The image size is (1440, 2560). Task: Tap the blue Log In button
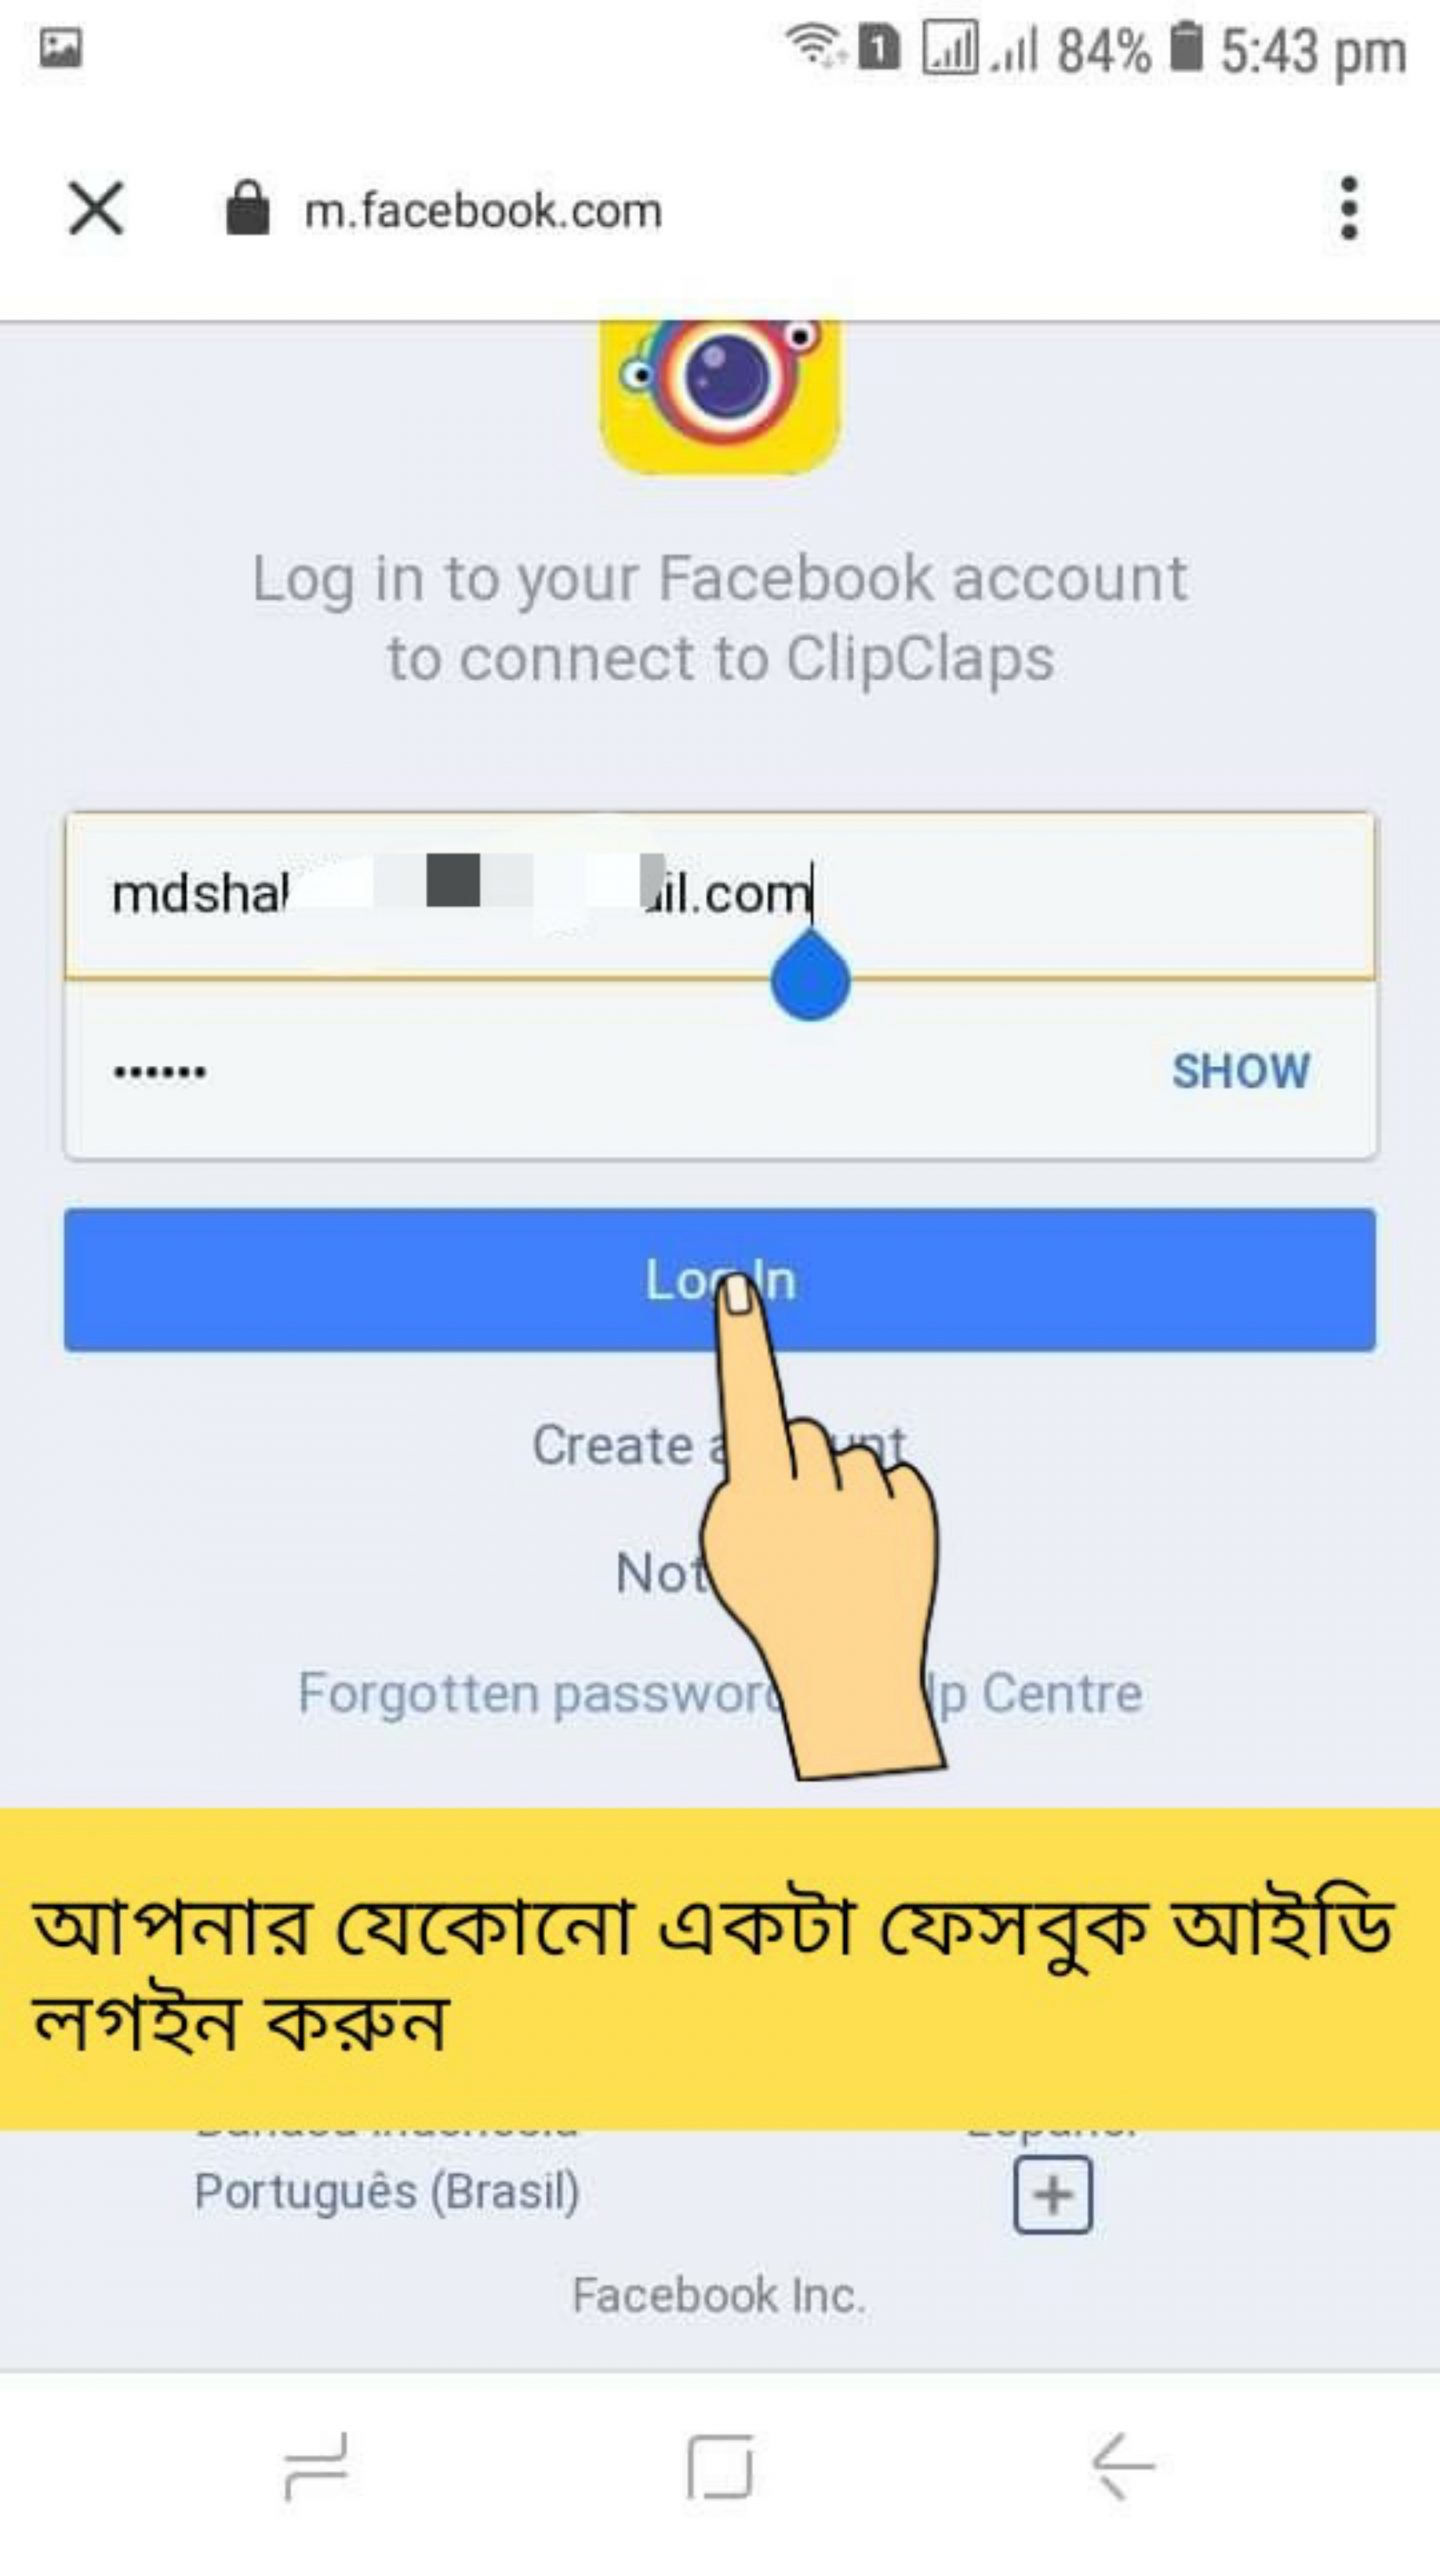pyautogui.click(x=720, y=1280)
